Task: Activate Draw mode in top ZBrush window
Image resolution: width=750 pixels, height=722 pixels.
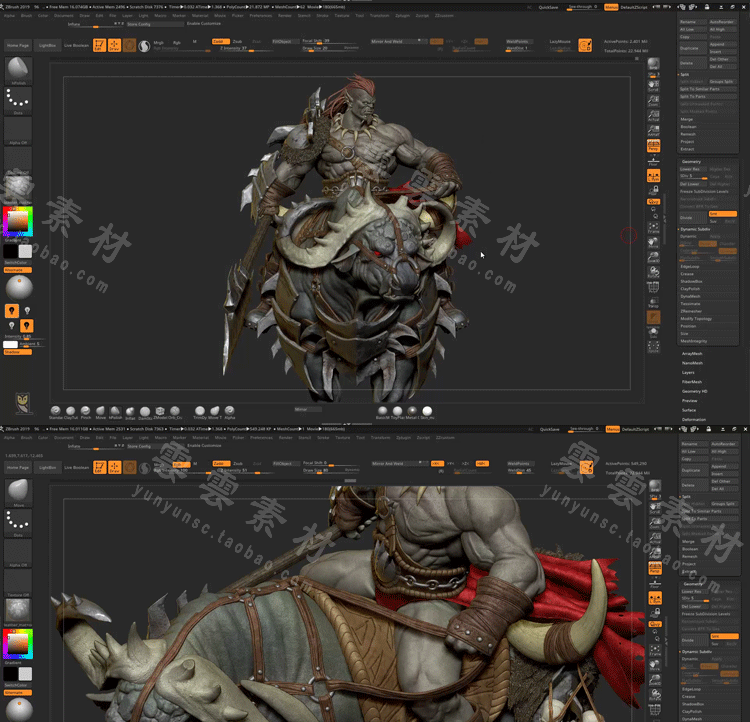Action: click(x=114, y=45)
